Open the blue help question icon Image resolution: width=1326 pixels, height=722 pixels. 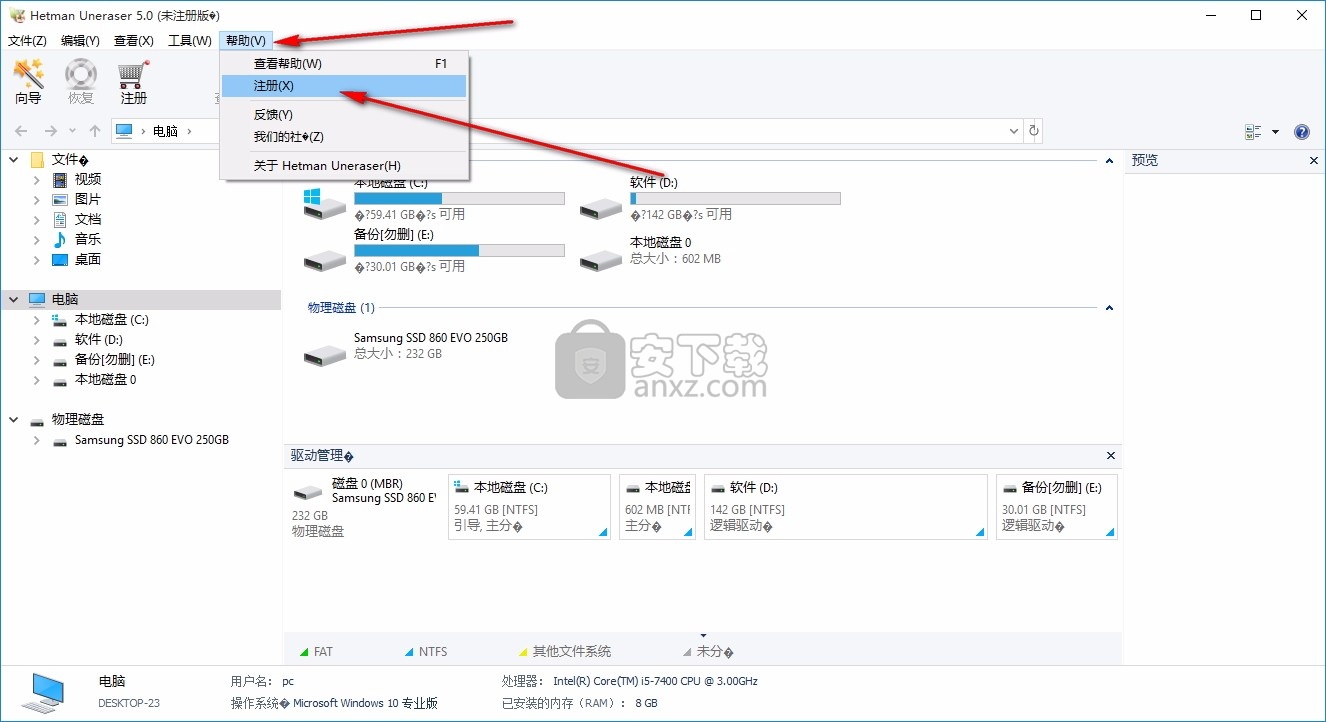click(1302, 132)
